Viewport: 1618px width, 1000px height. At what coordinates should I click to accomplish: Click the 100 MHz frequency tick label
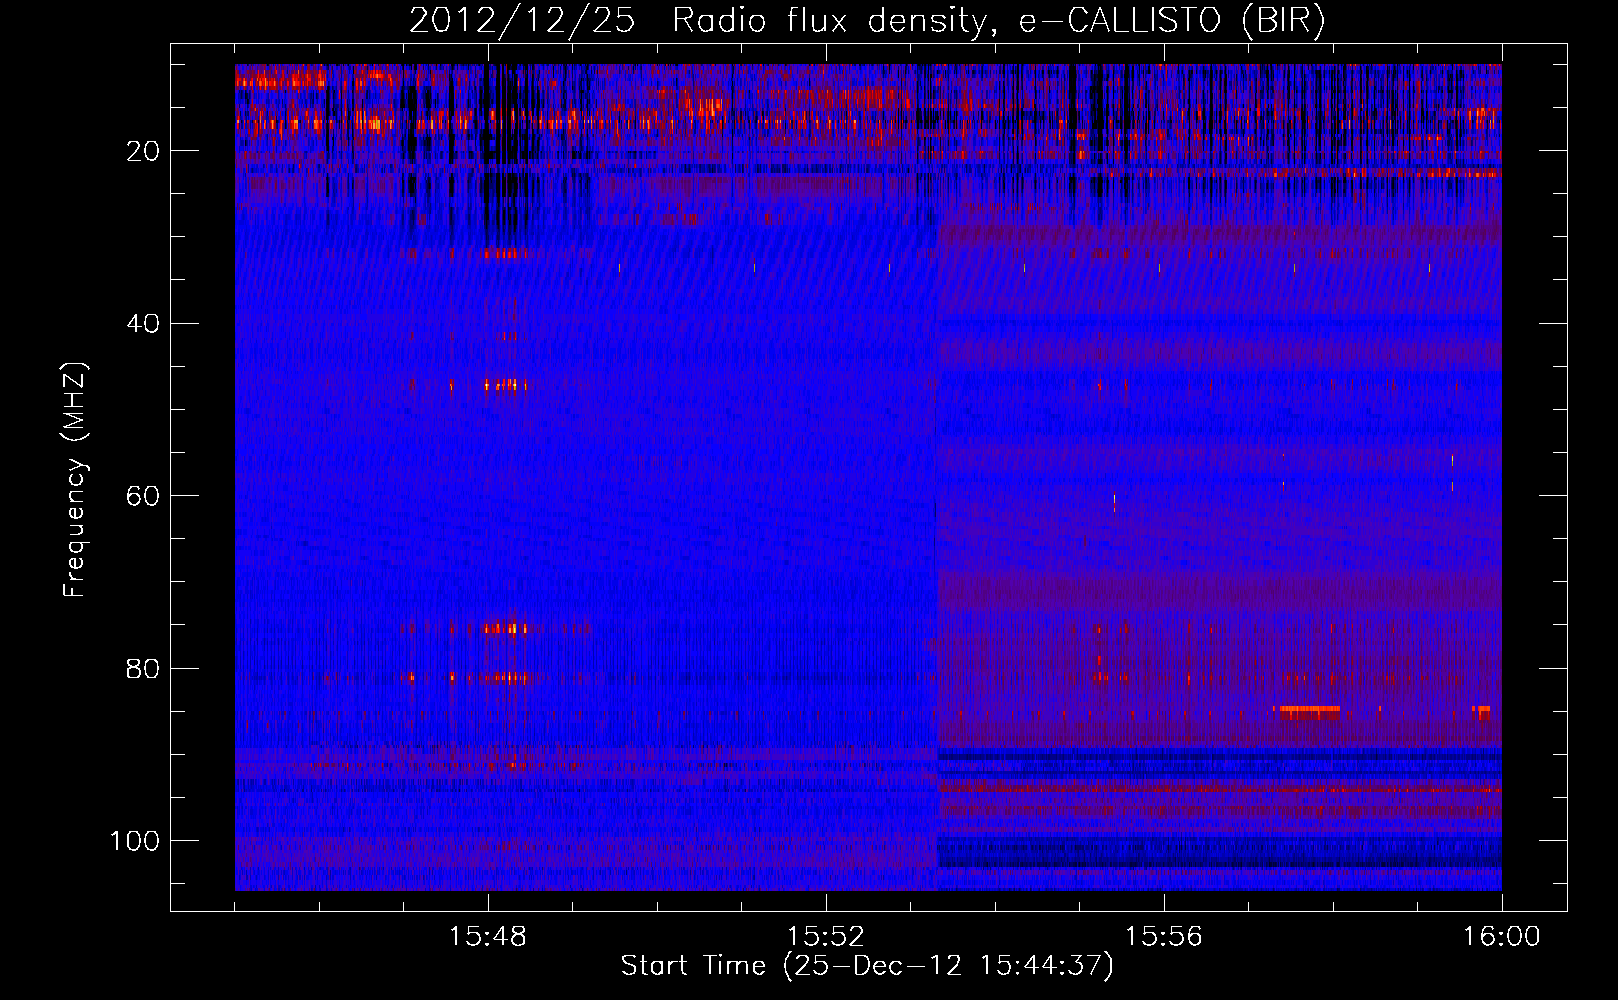(x=135, y=840)
